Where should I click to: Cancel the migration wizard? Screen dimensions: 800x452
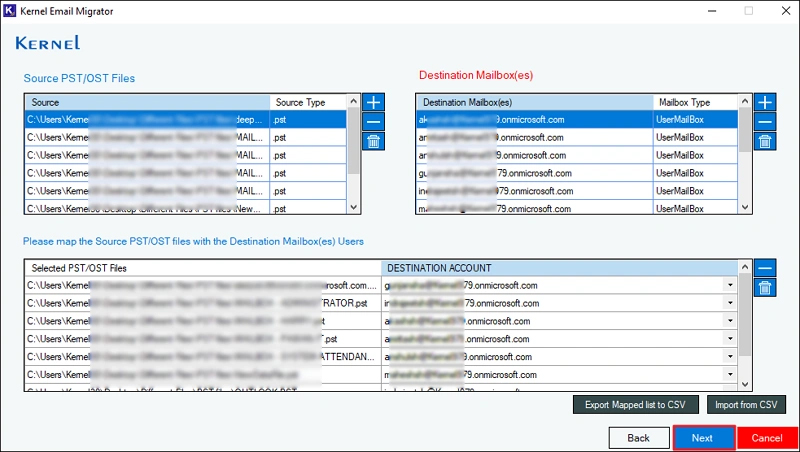[x=767, y=438]
